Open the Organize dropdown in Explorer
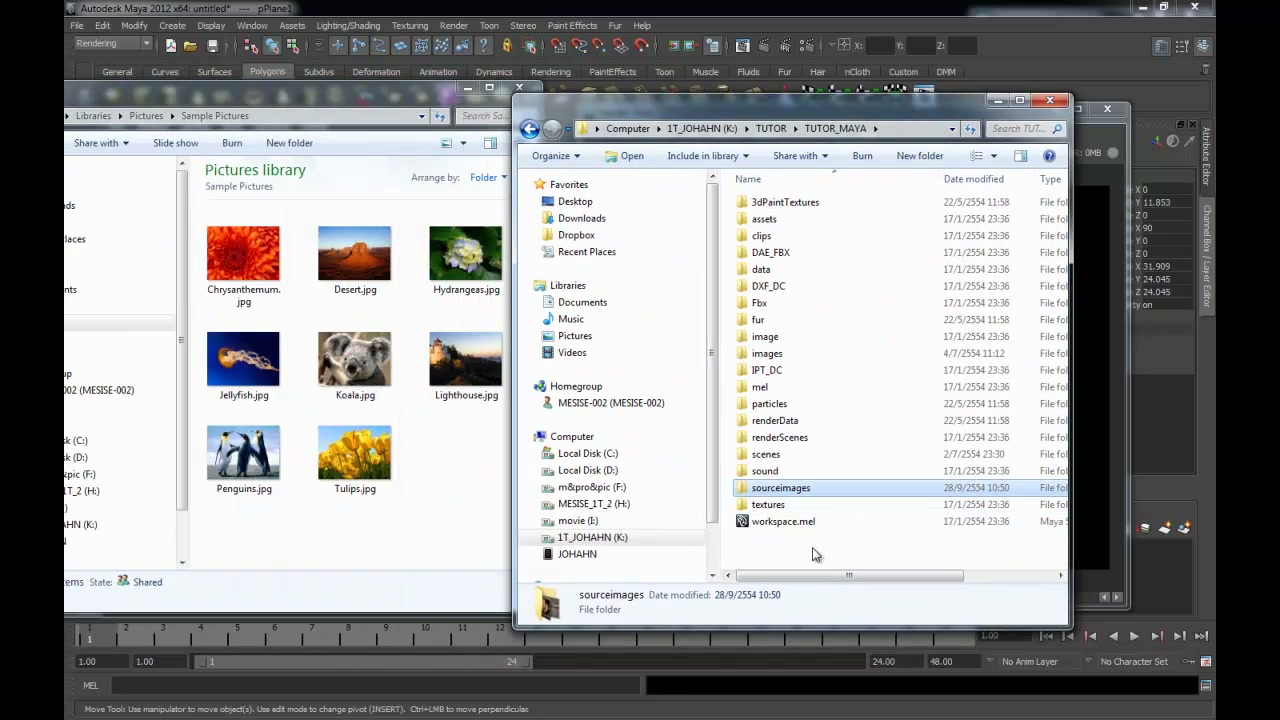1280x720 pixels. [556, 156]
